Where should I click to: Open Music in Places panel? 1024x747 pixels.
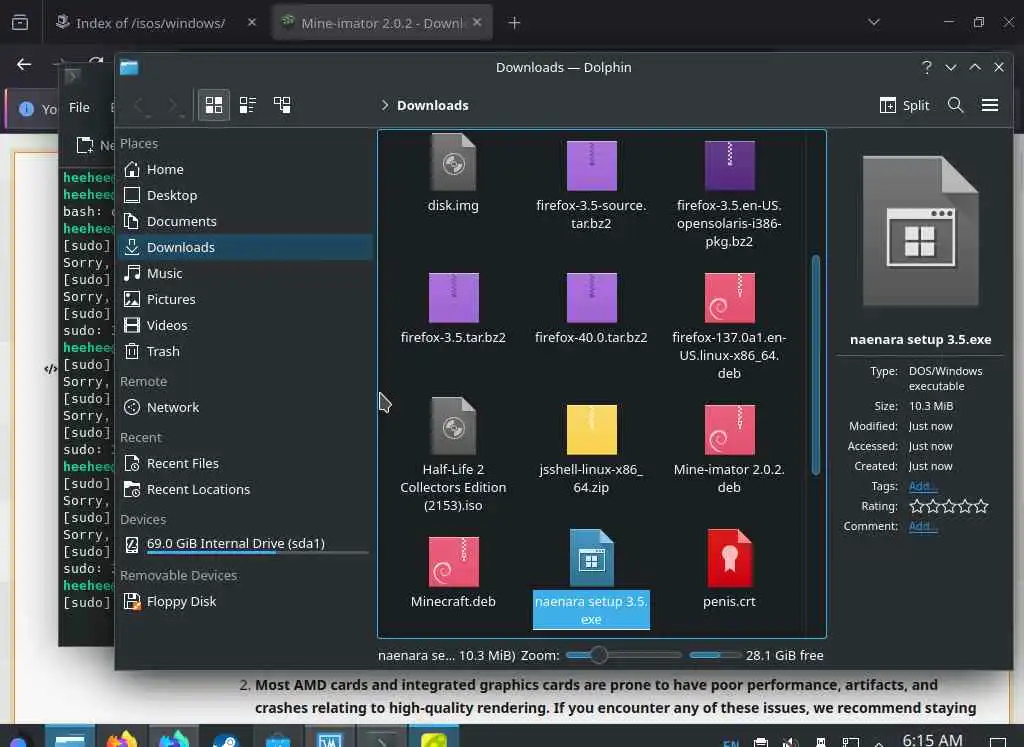(246, 273)
